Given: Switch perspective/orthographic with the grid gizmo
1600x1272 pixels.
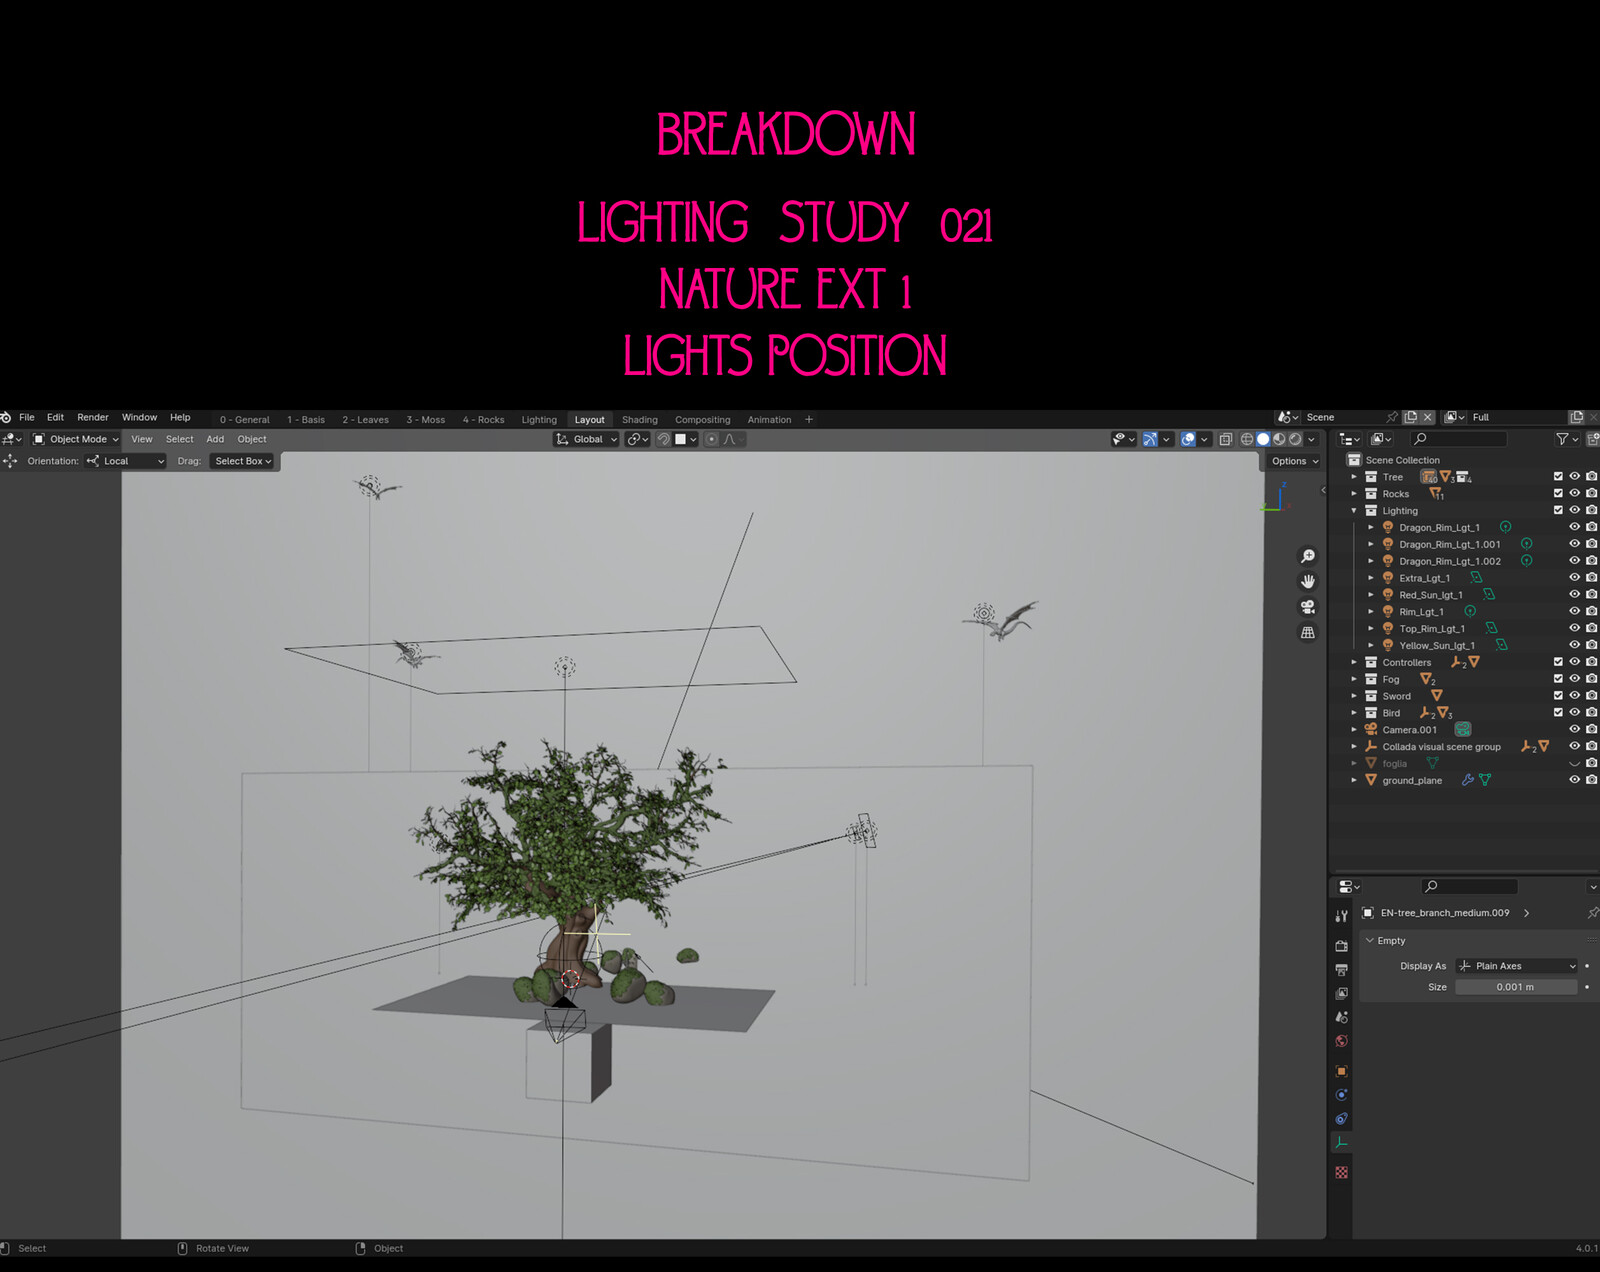Looking at the screenshot, I should 1307,632.
